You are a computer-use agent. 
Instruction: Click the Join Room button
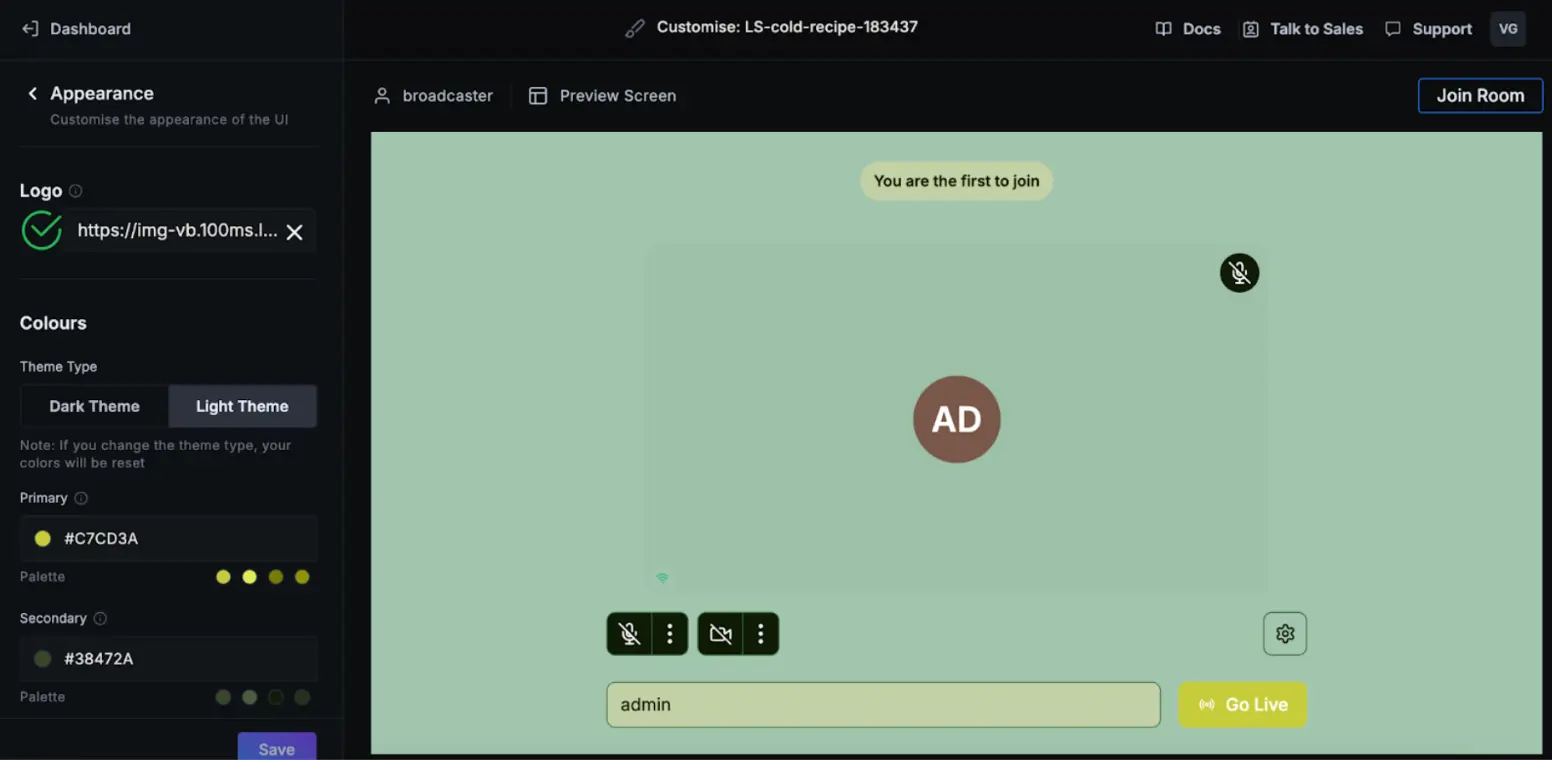tap(1480, 95)
